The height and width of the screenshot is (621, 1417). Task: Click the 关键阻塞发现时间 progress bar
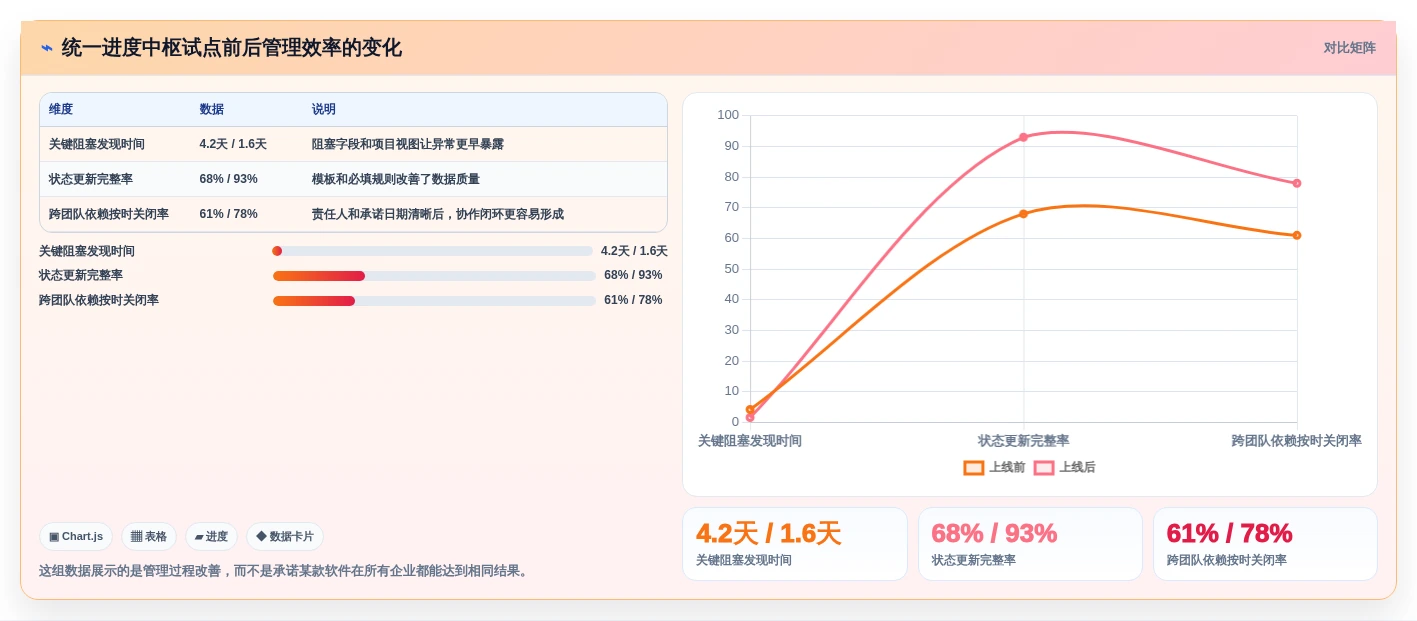click(x=432, y=251)
